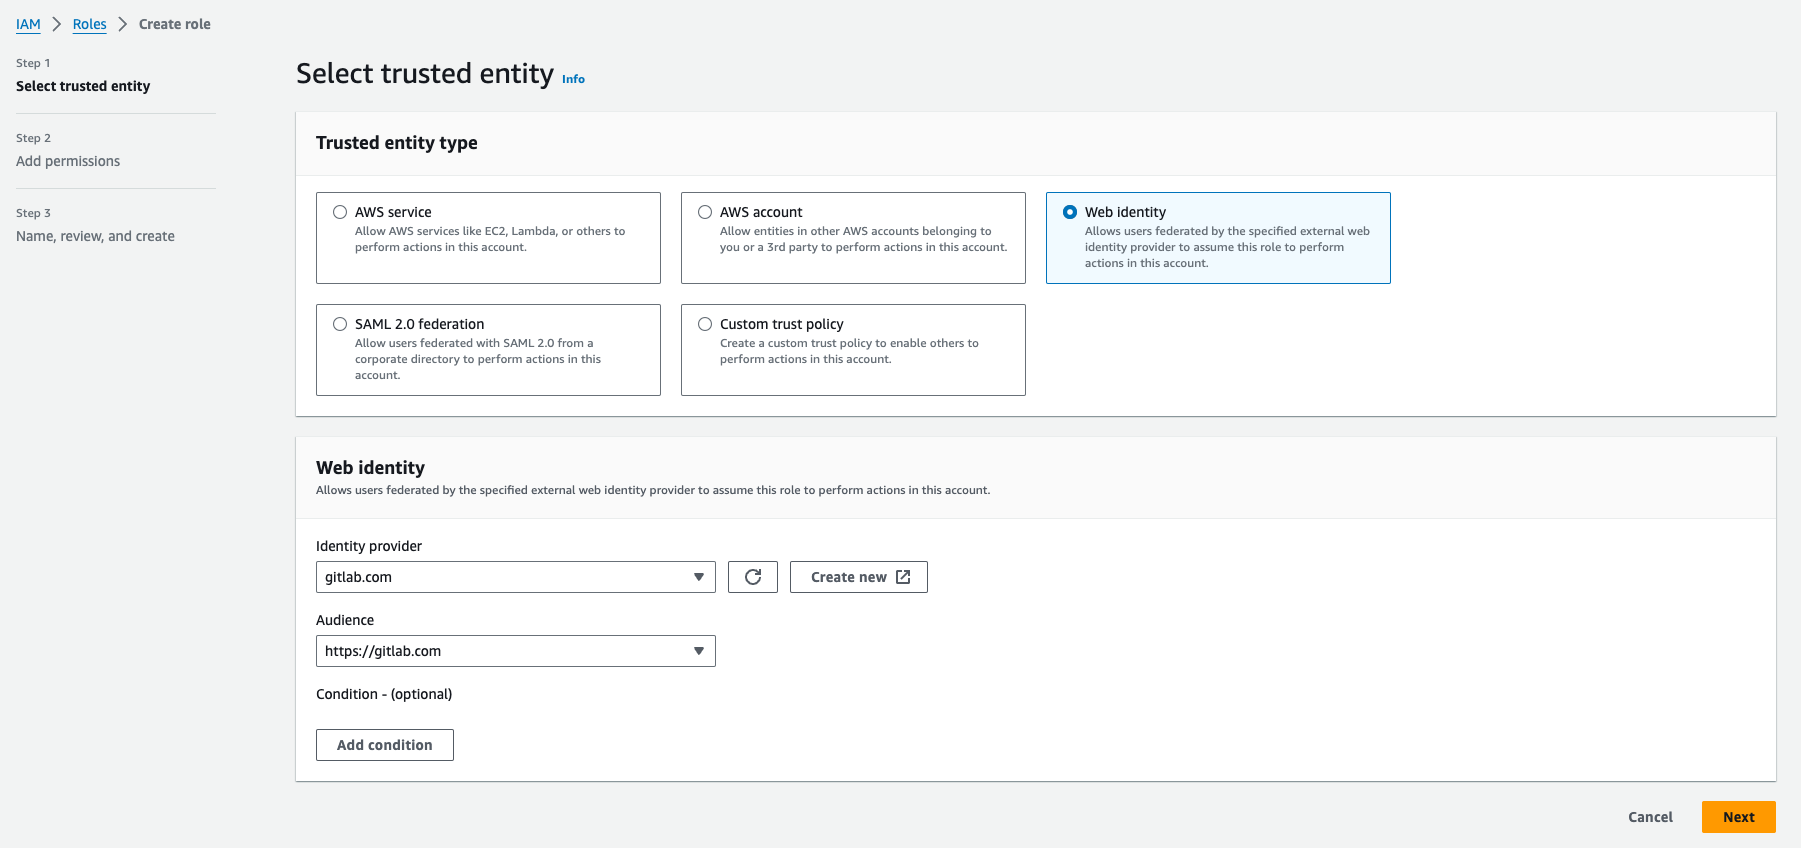Open the IAM breadcrumb link
Viewport: 1801px width, 848px height.
[28, 24]
